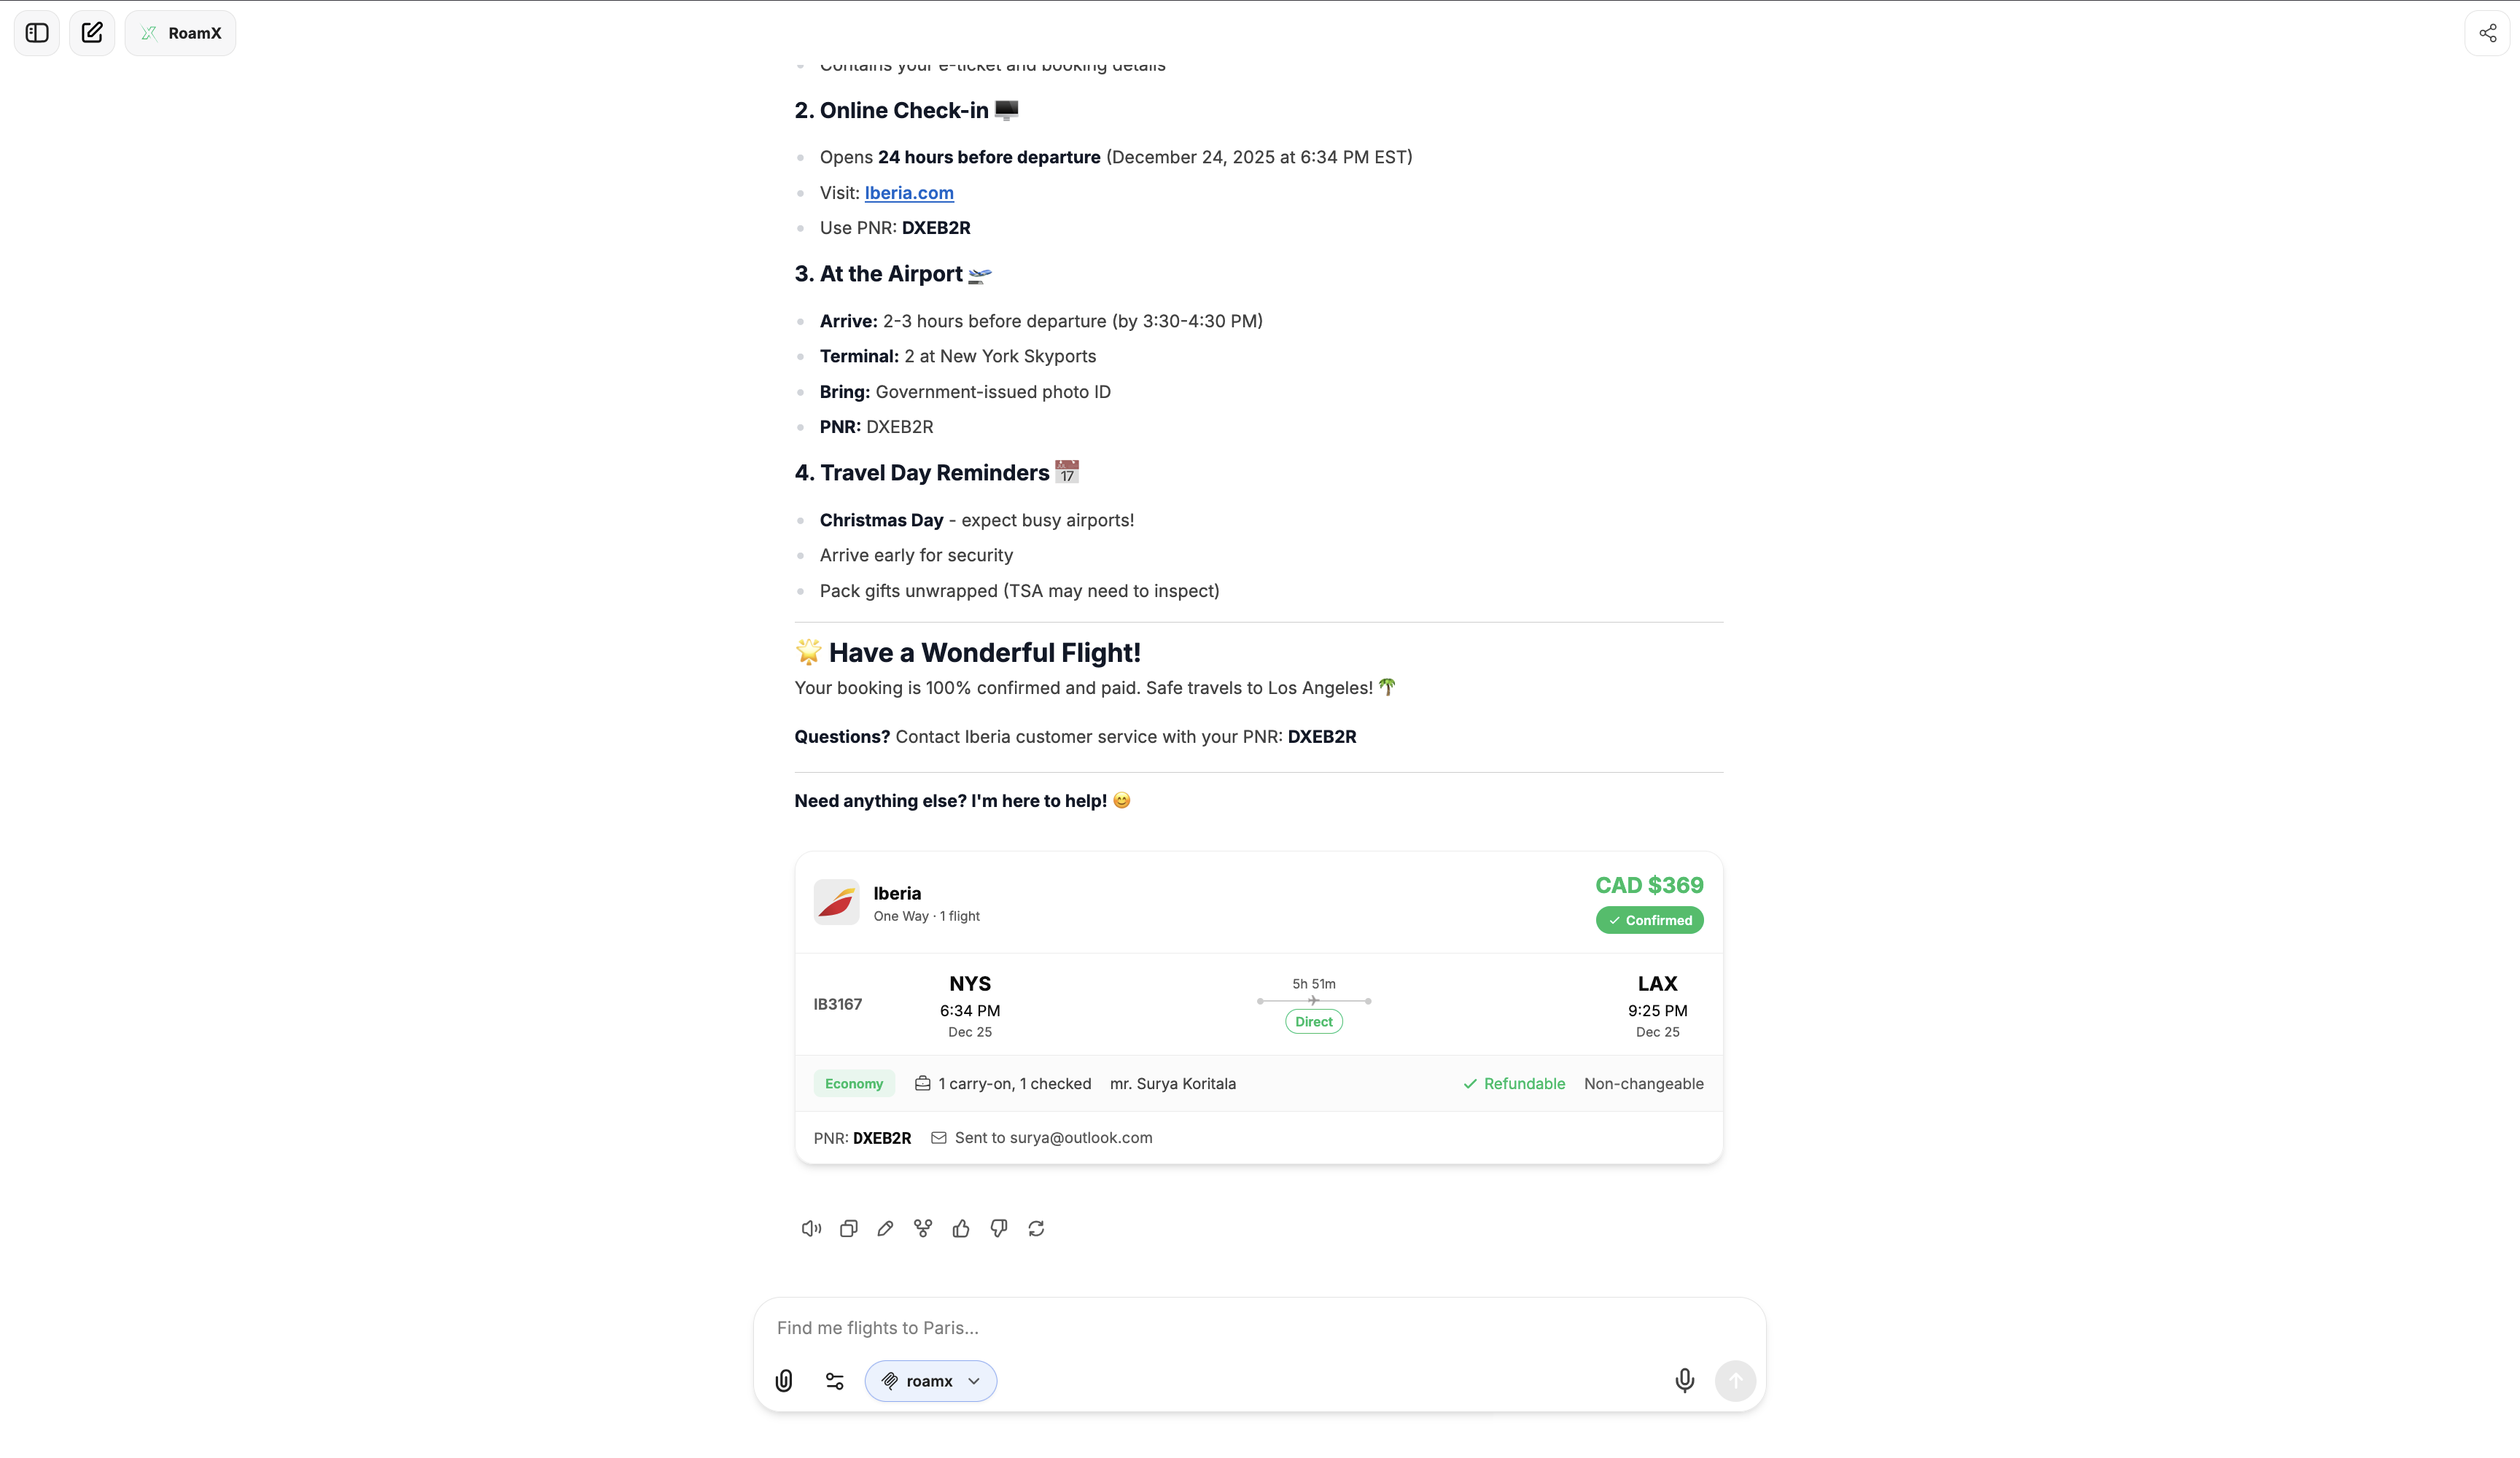Copy the response with the copy icon

(848, 1228)
